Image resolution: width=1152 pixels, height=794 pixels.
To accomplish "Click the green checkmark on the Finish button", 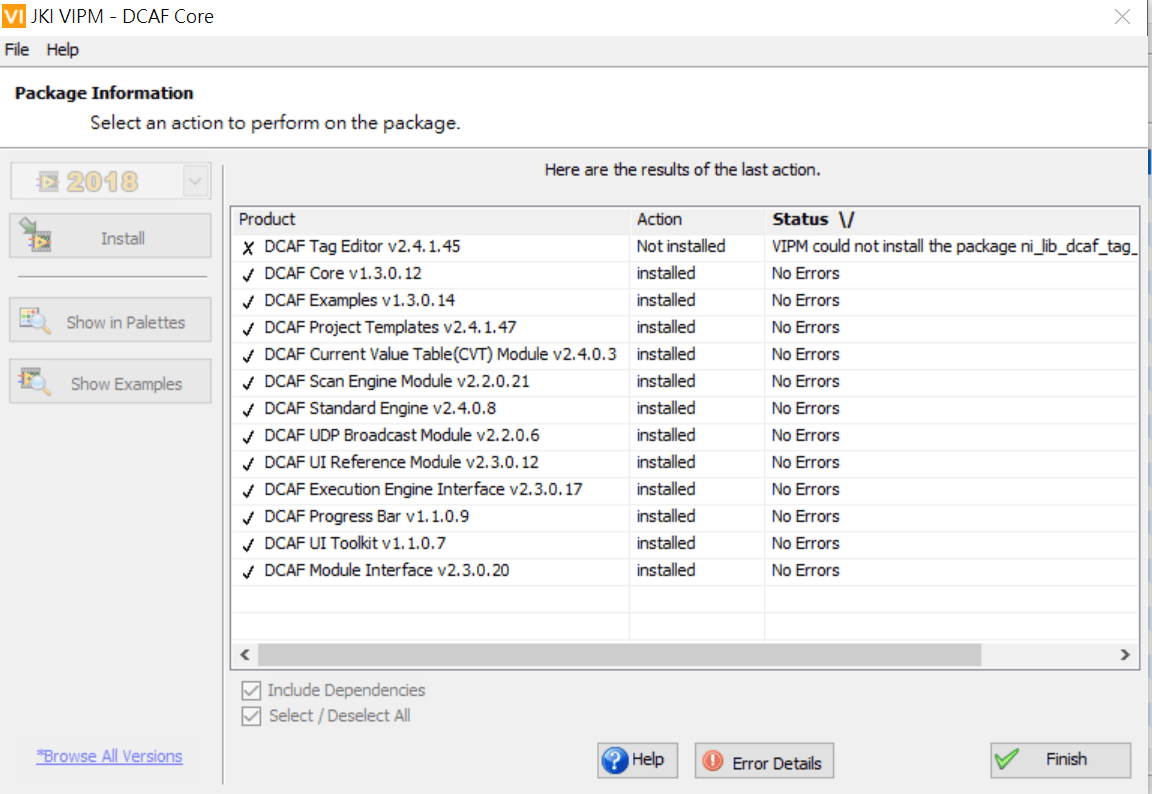I will click(x=1006, y=760).
